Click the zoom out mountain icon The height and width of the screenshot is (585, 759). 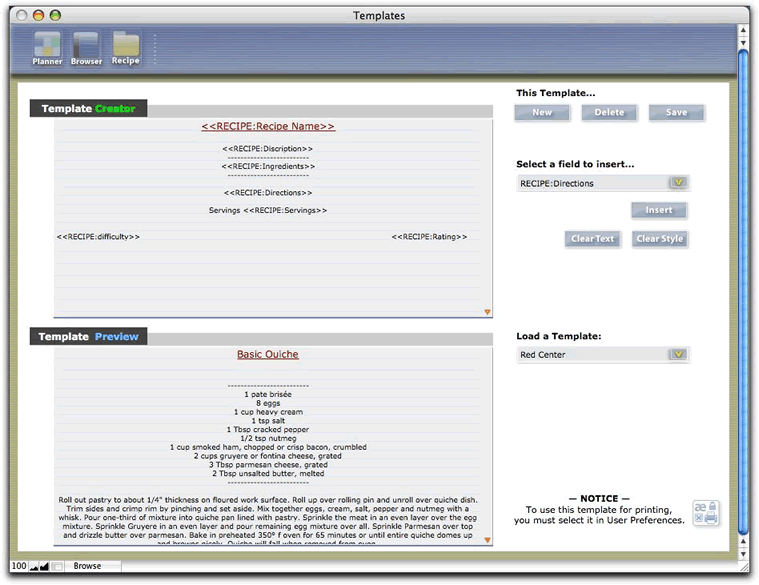pyautogui.click(x=34, y=566)
